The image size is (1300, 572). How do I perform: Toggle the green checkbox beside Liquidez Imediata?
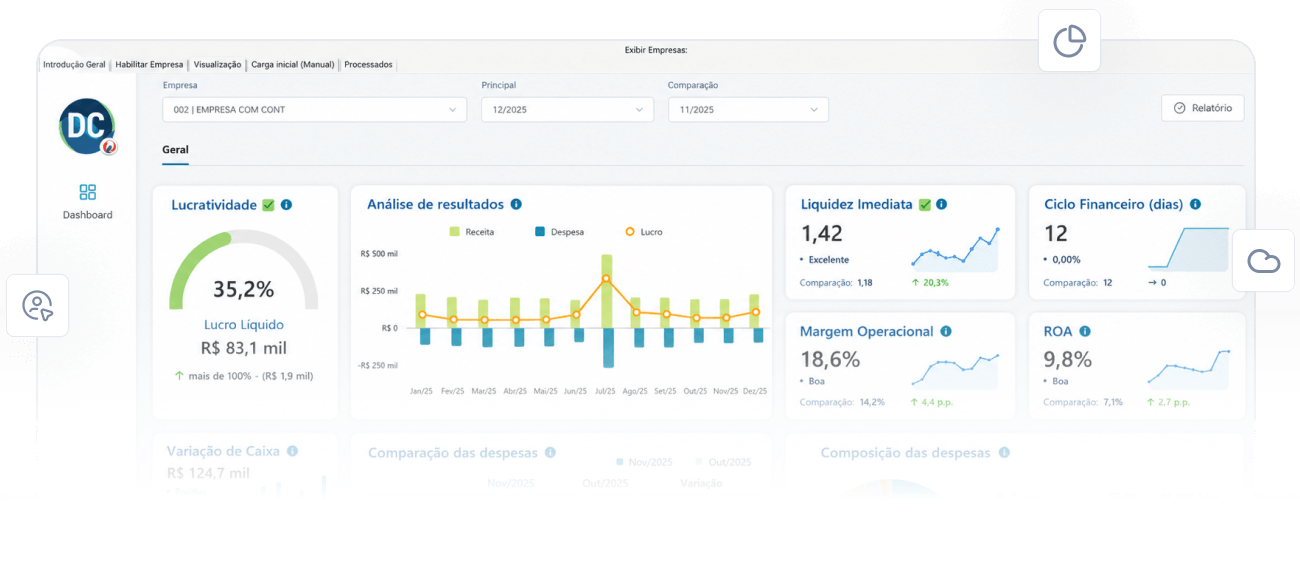point(925,204)
